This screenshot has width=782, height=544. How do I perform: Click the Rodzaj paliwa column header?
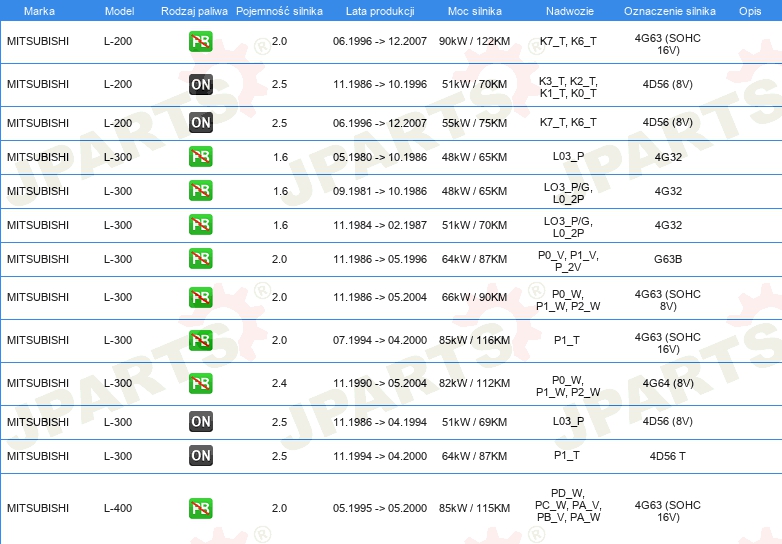pyautogui.click(x=194, y=11)
